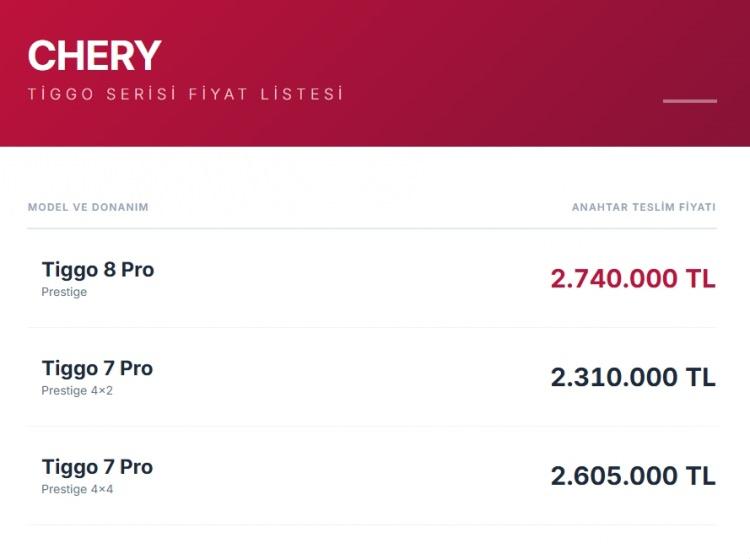The image size is (750, 559).
Task: Click the CHERY brand heading
Action: click(94, 56)
